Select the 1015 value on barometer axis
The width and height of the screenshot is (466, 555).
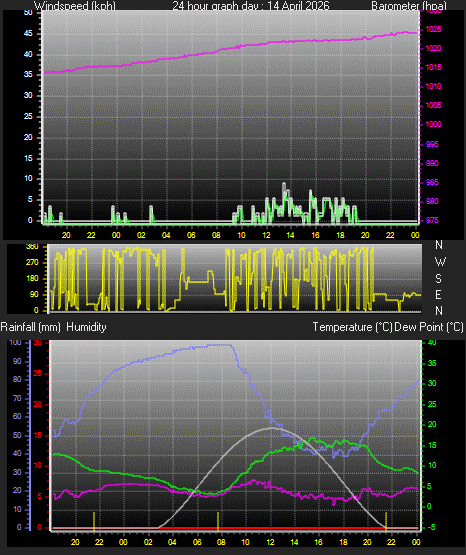(x=433, y=67)
